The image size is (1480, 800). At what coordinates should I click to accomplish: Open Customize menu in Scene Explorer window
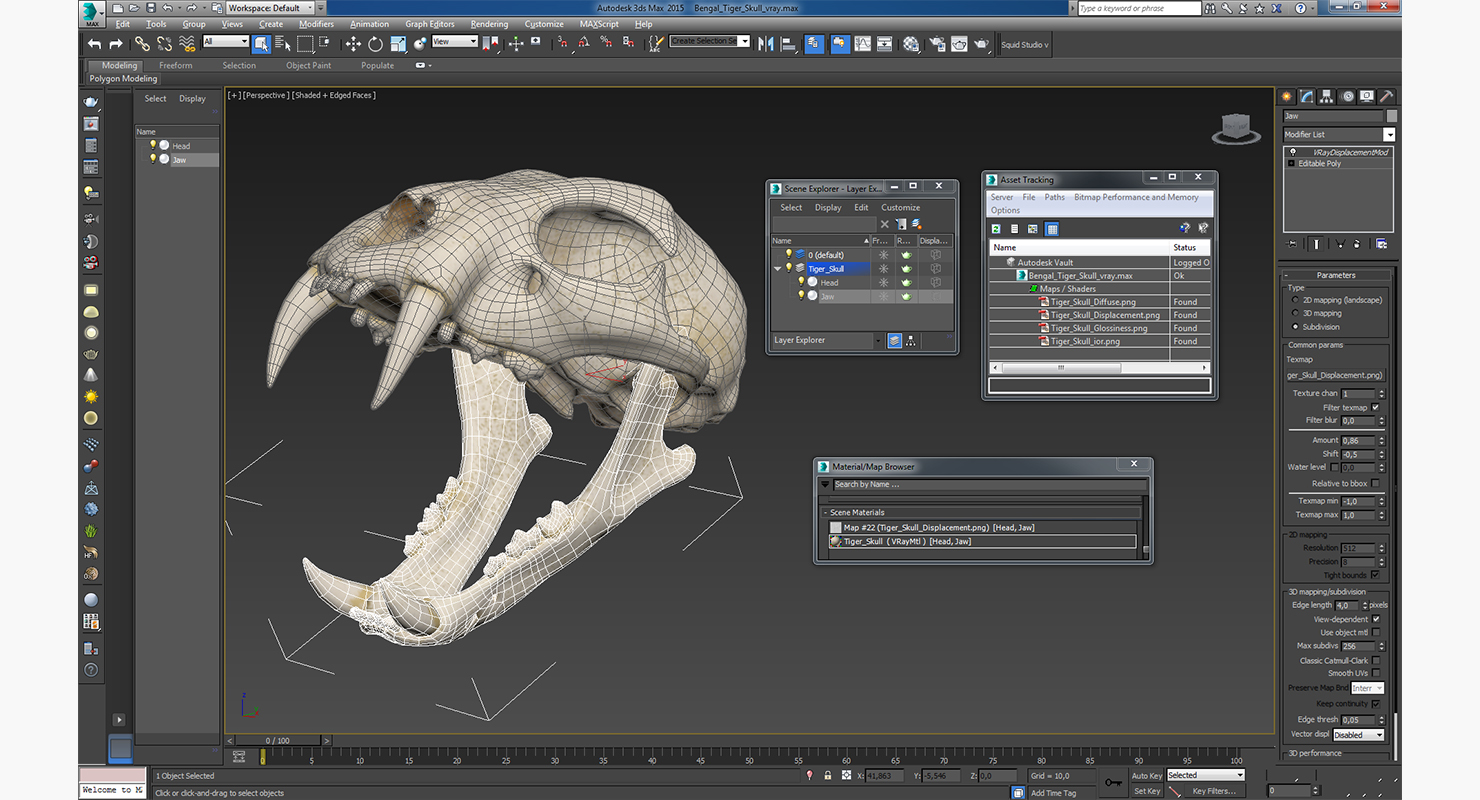pyautogui.click(x=901, y=207)
